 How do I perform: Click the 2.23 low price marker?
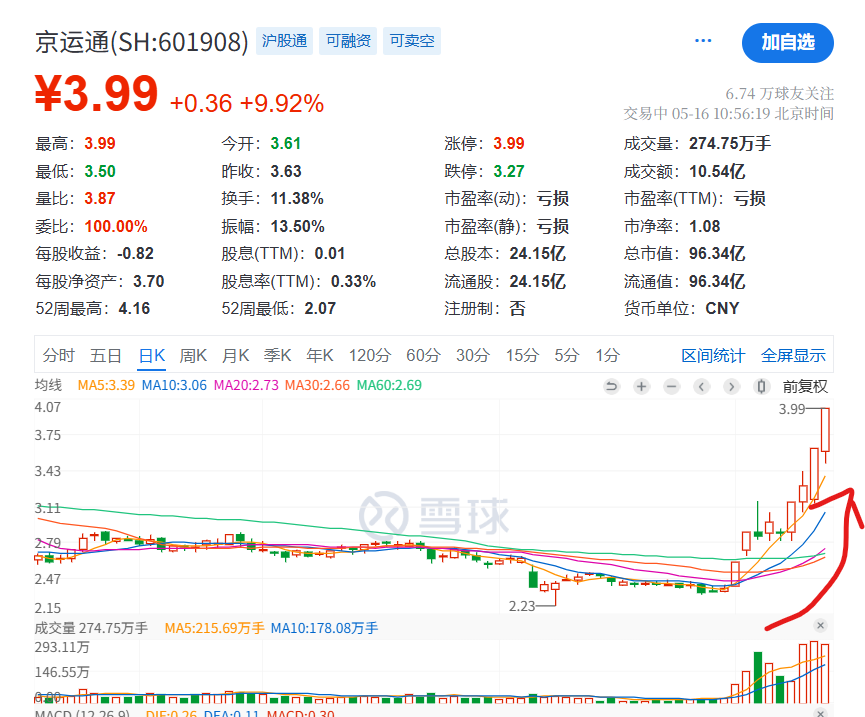522,606
